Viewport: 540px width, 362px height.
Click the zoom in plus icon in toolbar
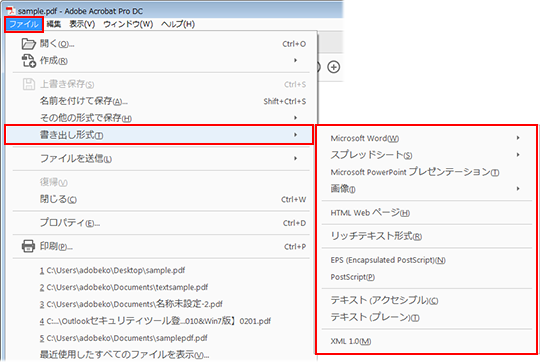pyautogui.click(x=333, y=67)
